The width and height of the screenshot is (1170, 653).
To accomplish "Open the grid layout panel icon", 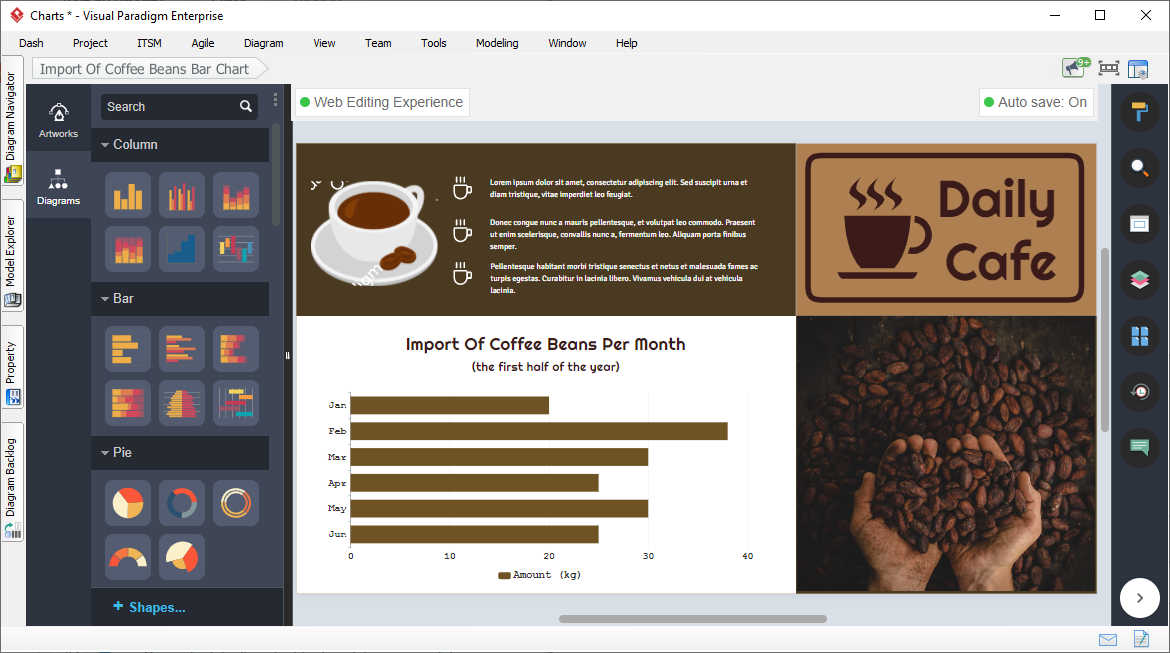I will 1139,336.
